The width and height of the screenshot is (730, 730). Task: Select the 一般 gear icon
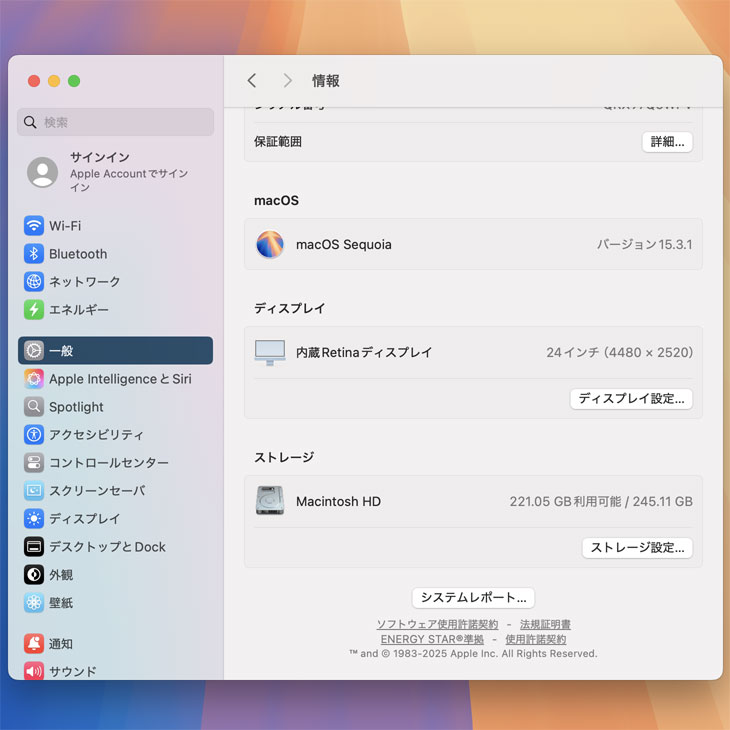coord(34,351)
